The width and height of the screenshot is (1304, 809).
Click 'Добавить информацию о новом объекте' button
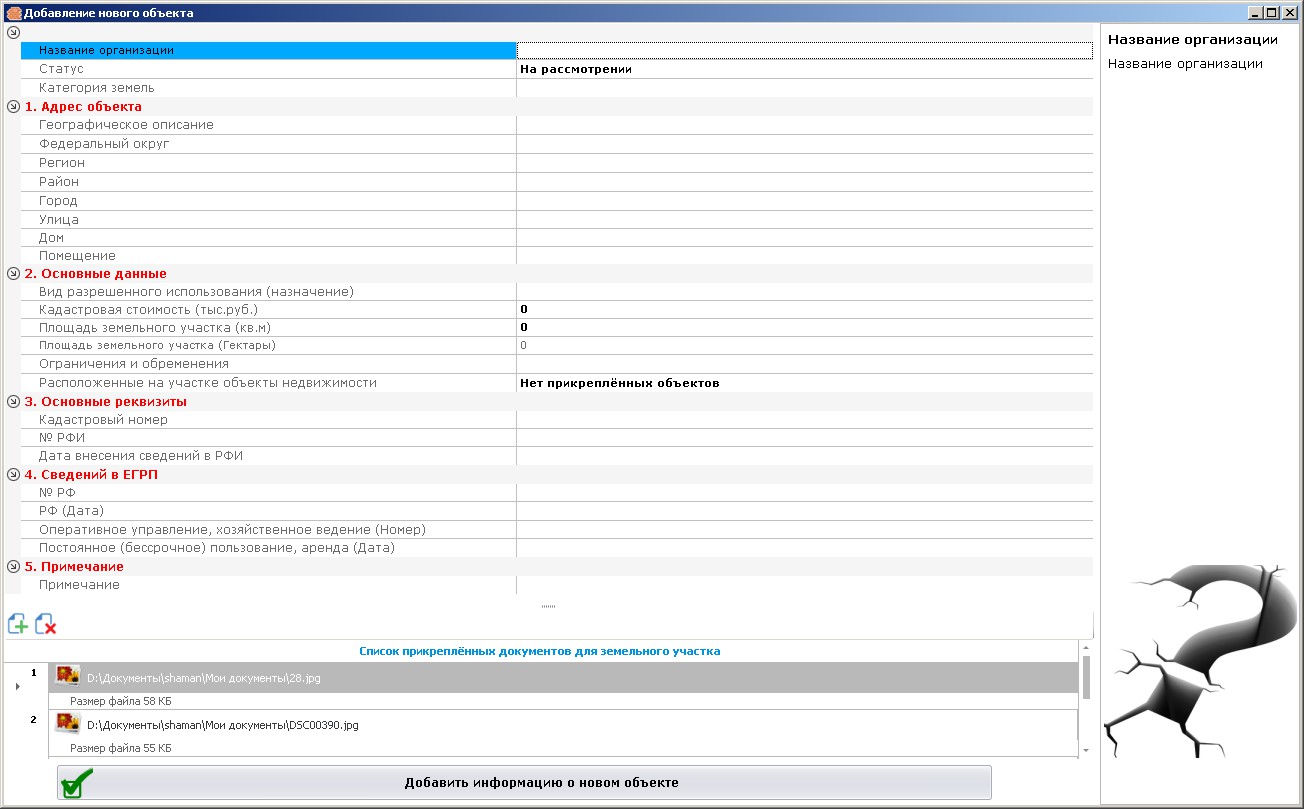(524, 782)
